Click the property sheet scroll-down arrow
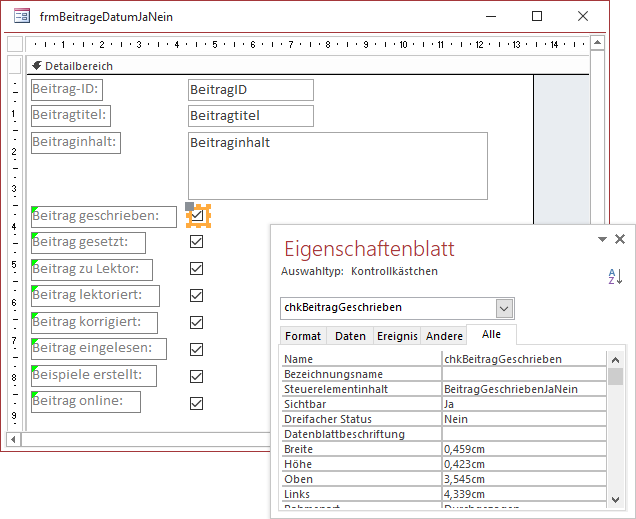 [615, 500]
